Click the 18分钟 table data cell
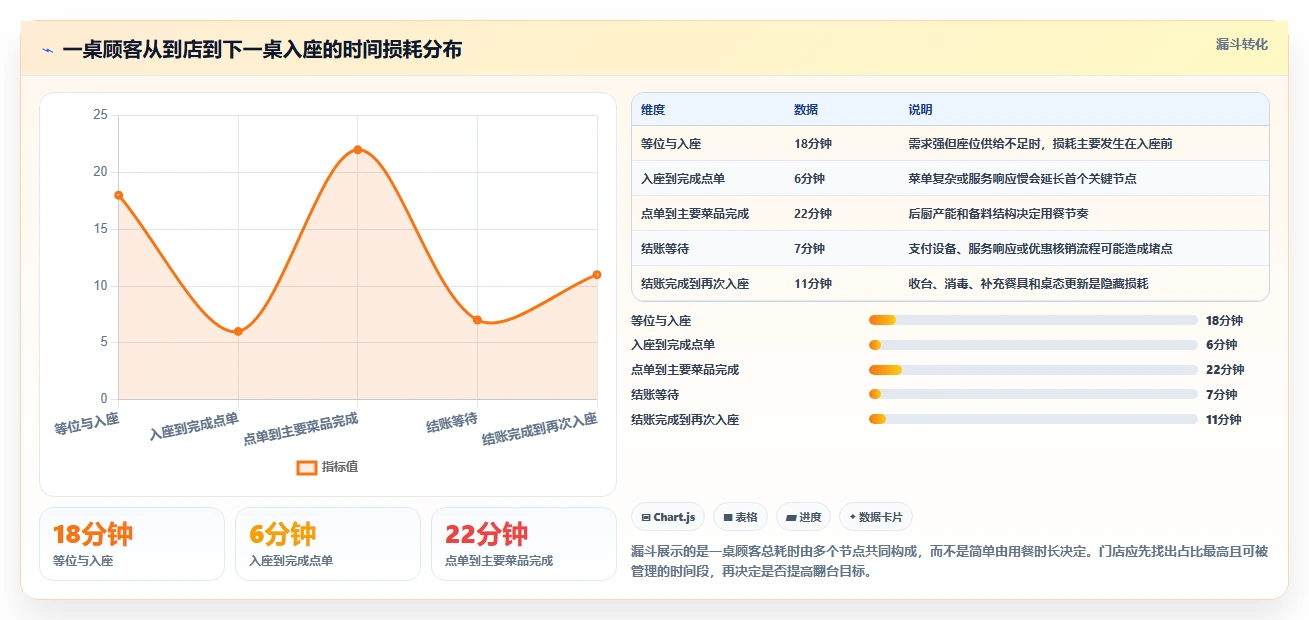The height and width of the screenshot is (620, 1309). tap(813, 144)
